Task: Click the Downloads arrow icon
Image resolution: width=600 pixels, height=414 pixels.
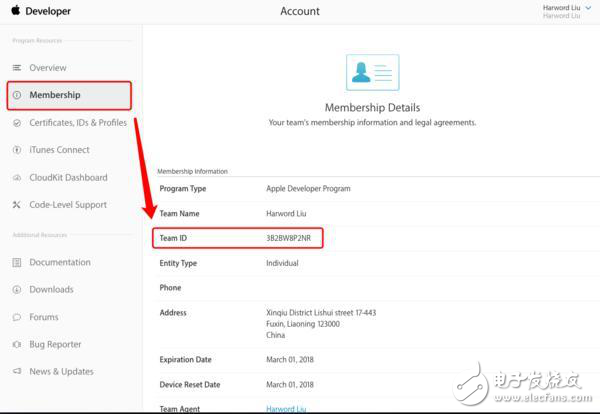Action: [x=17, y=290]
